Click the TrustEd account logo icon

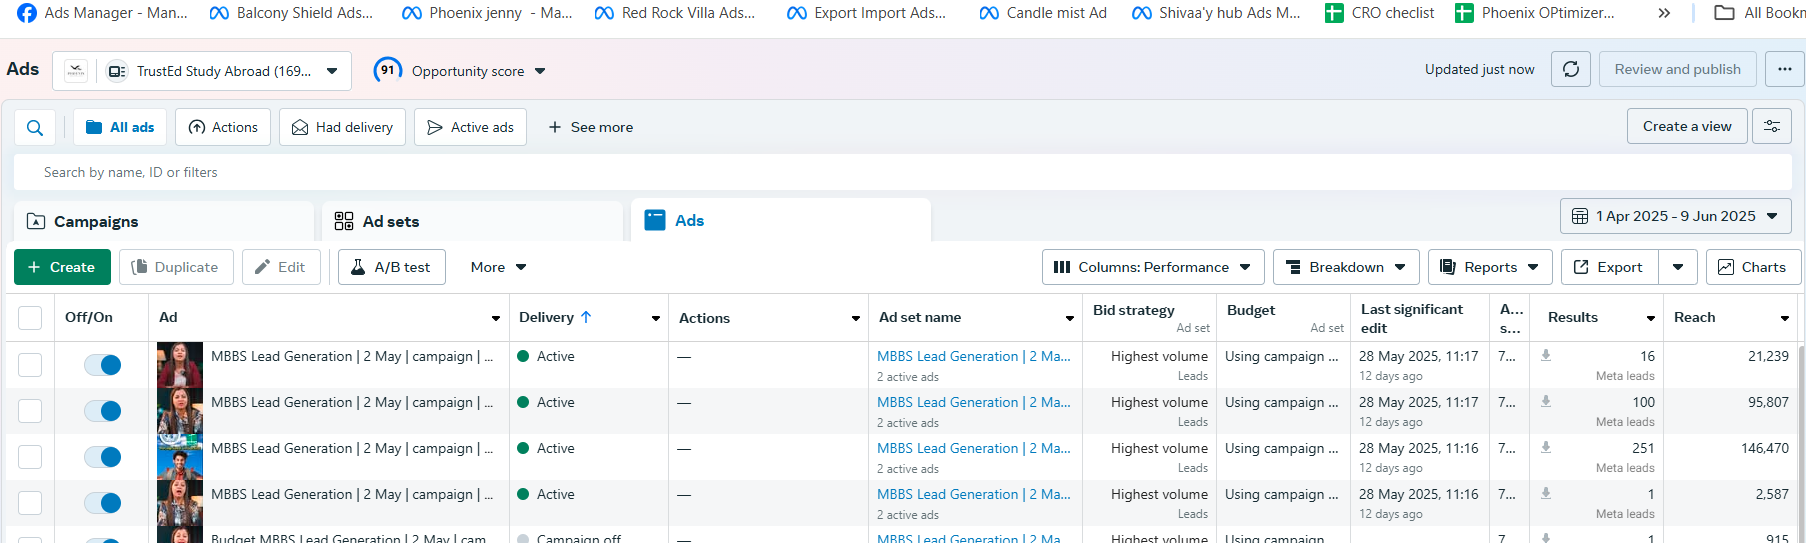76,71
